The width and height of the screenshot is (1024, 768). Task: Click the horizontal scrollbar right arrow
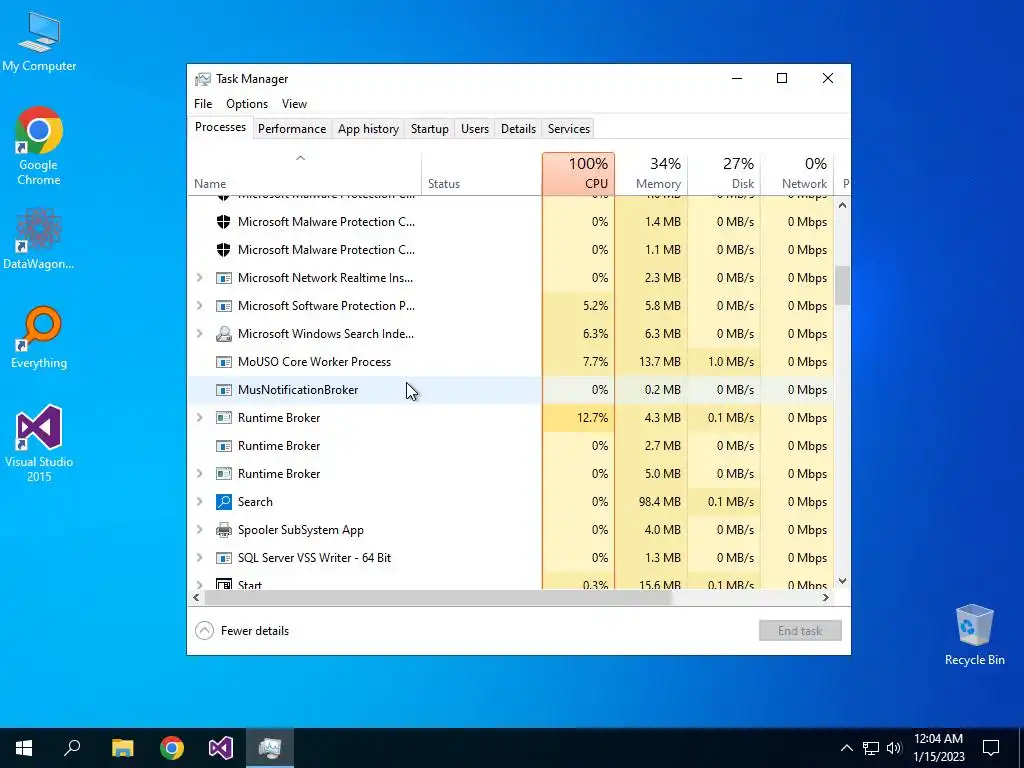[x=826, y=598]
